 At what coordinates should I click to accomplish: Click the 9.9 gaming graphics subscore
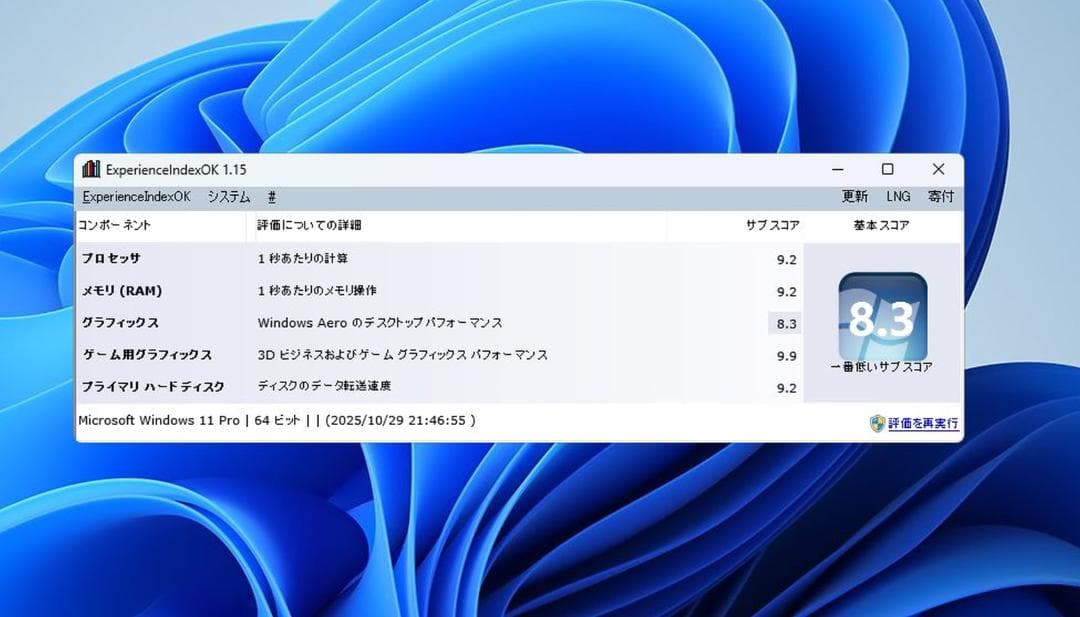click(785, 355)
